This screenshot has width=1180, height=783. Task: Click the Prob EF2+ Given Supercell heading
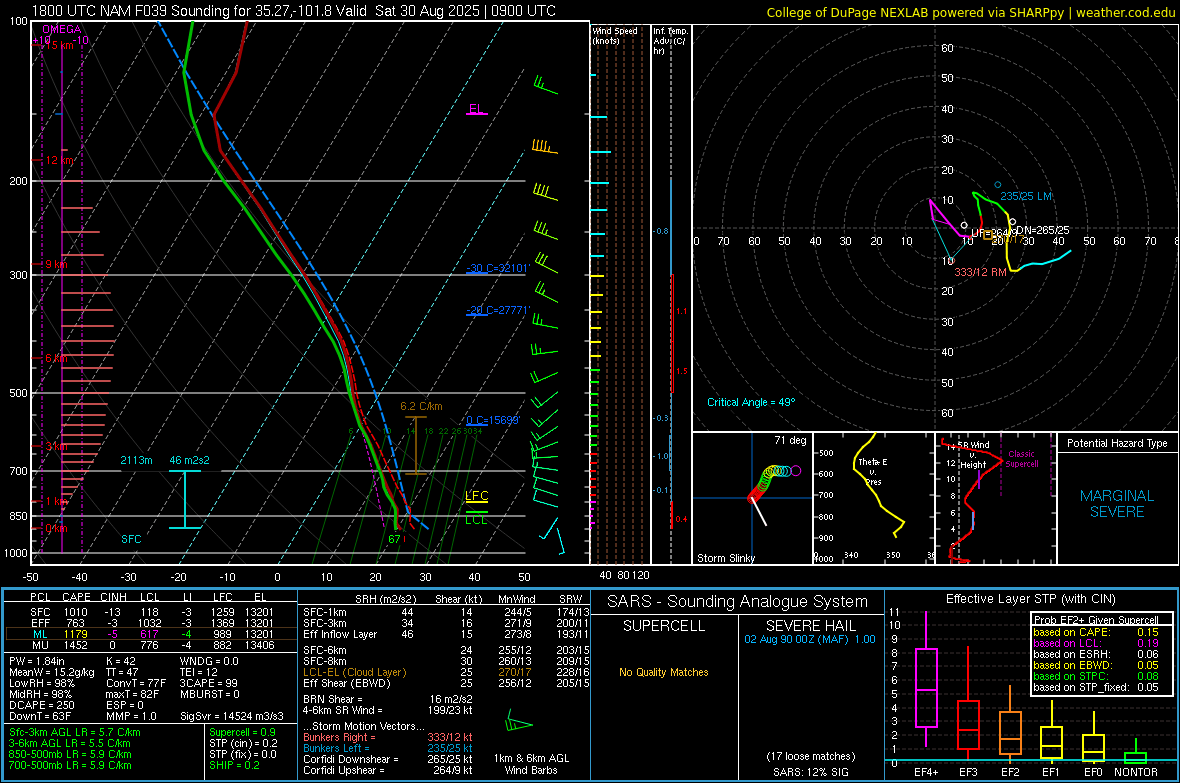[x=1096, y=620]
